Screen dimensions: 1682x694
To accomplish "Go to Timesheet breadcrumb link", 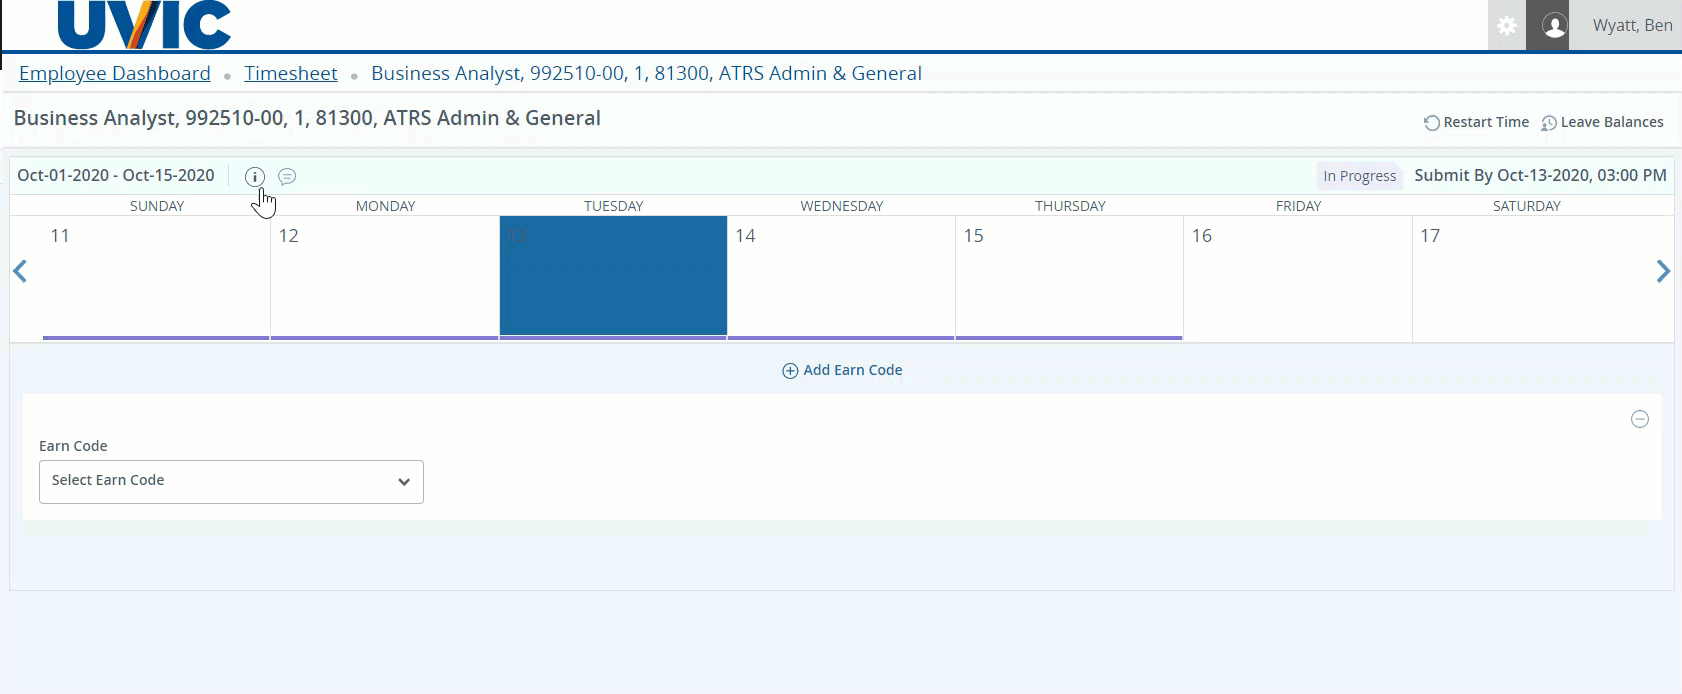I will (291, 73).
